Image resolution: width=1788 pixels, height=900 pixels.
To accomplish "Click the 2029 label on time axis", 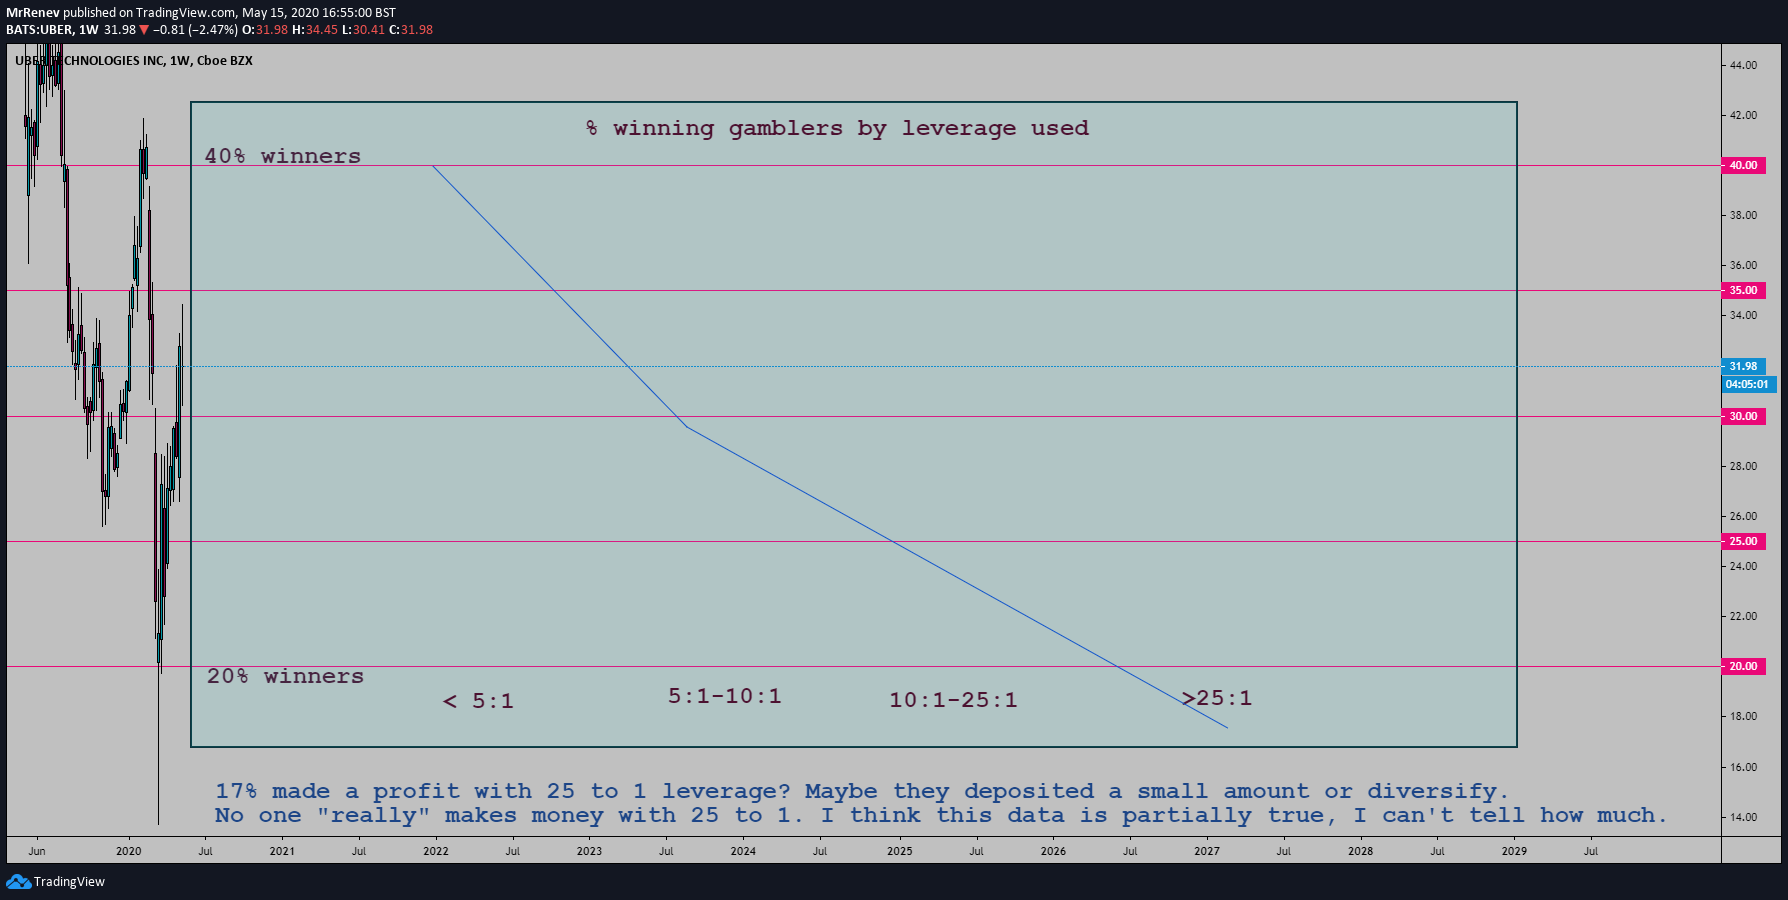I will click(x=1514, y=851).
